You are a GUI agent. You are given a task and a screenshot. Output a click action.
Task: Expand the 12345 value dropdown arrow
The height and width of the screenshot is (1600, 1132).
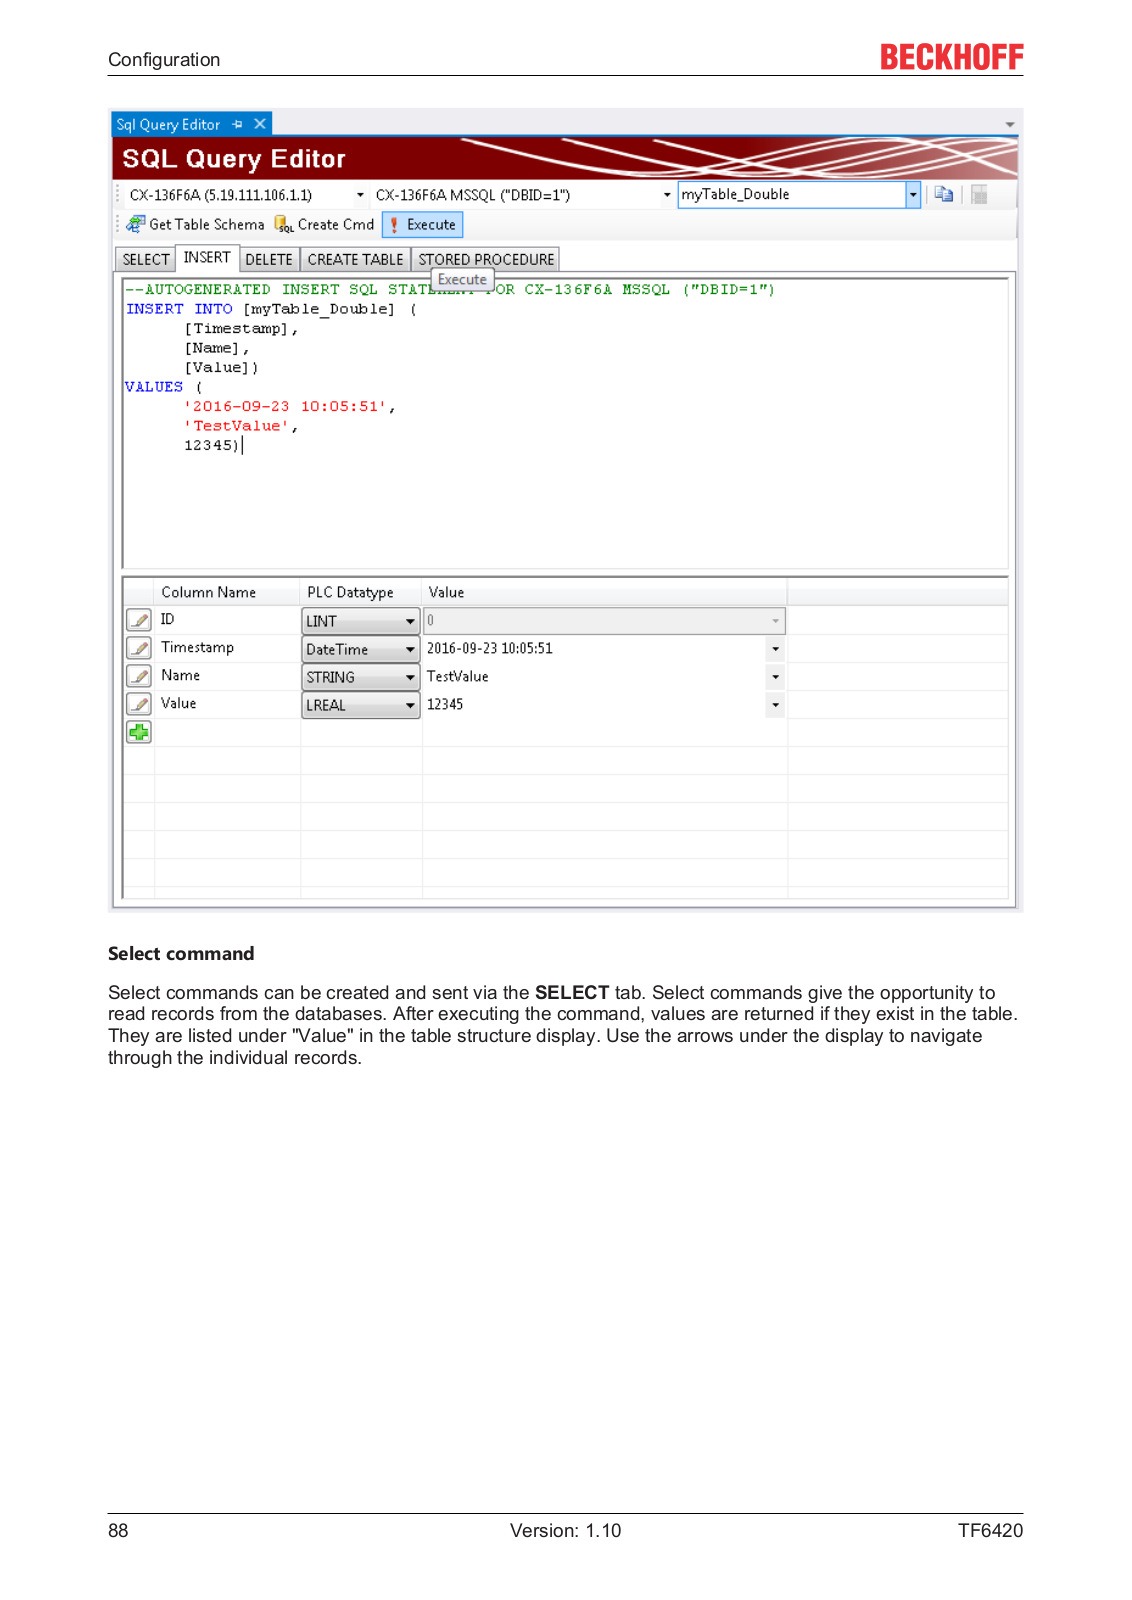[x=775, y=705]
